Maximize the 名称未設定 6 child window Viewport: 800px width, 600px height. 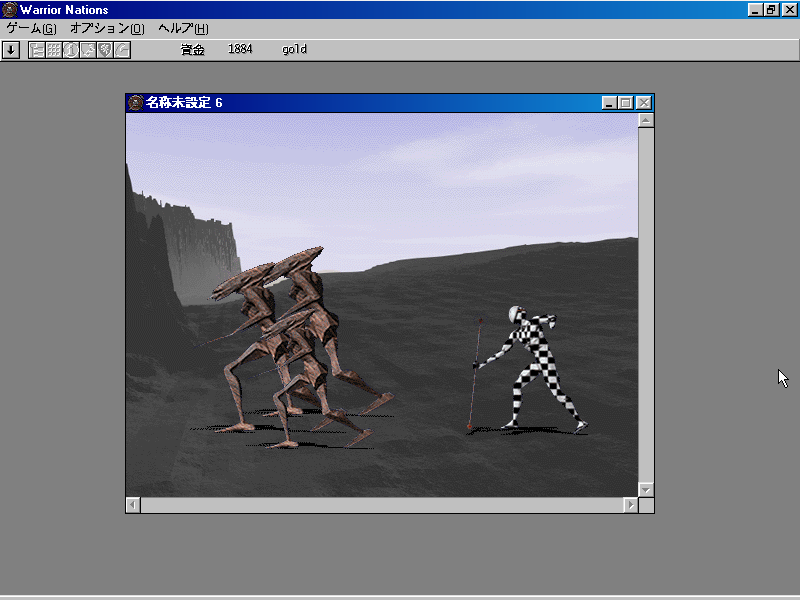(626, 103)
